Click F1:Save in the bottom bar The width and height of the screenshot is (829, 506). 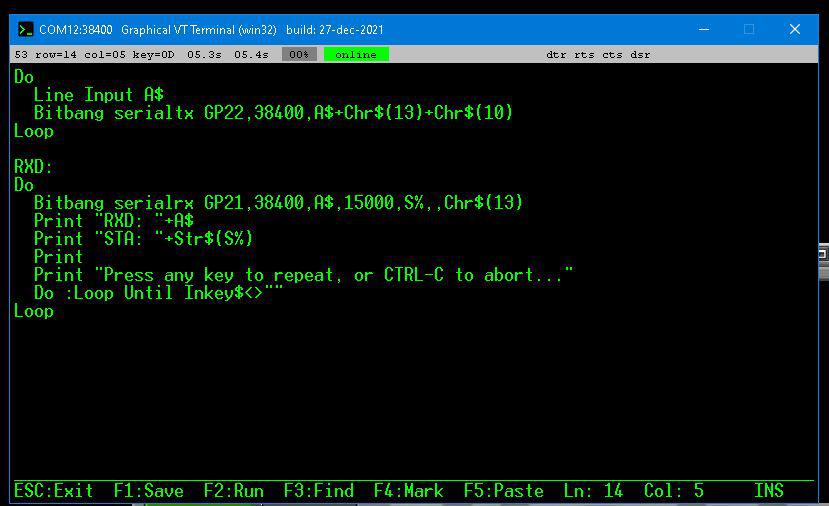(148, 491)
